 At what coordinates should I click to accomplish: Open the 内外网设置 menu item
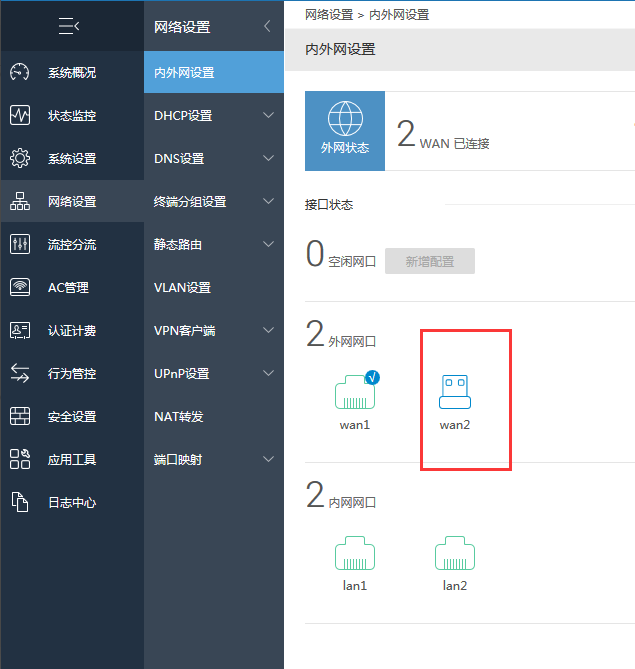click(x=184, y=73)
